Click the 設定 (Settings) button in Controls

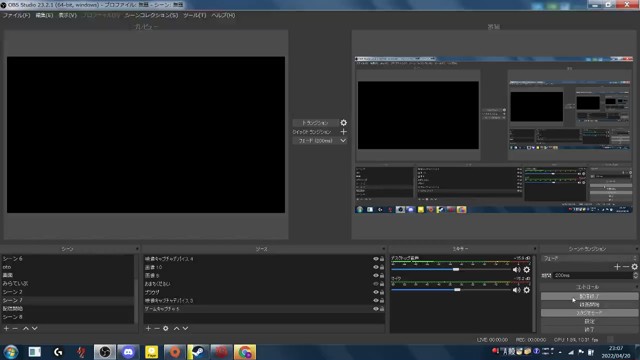coord(589,321)
